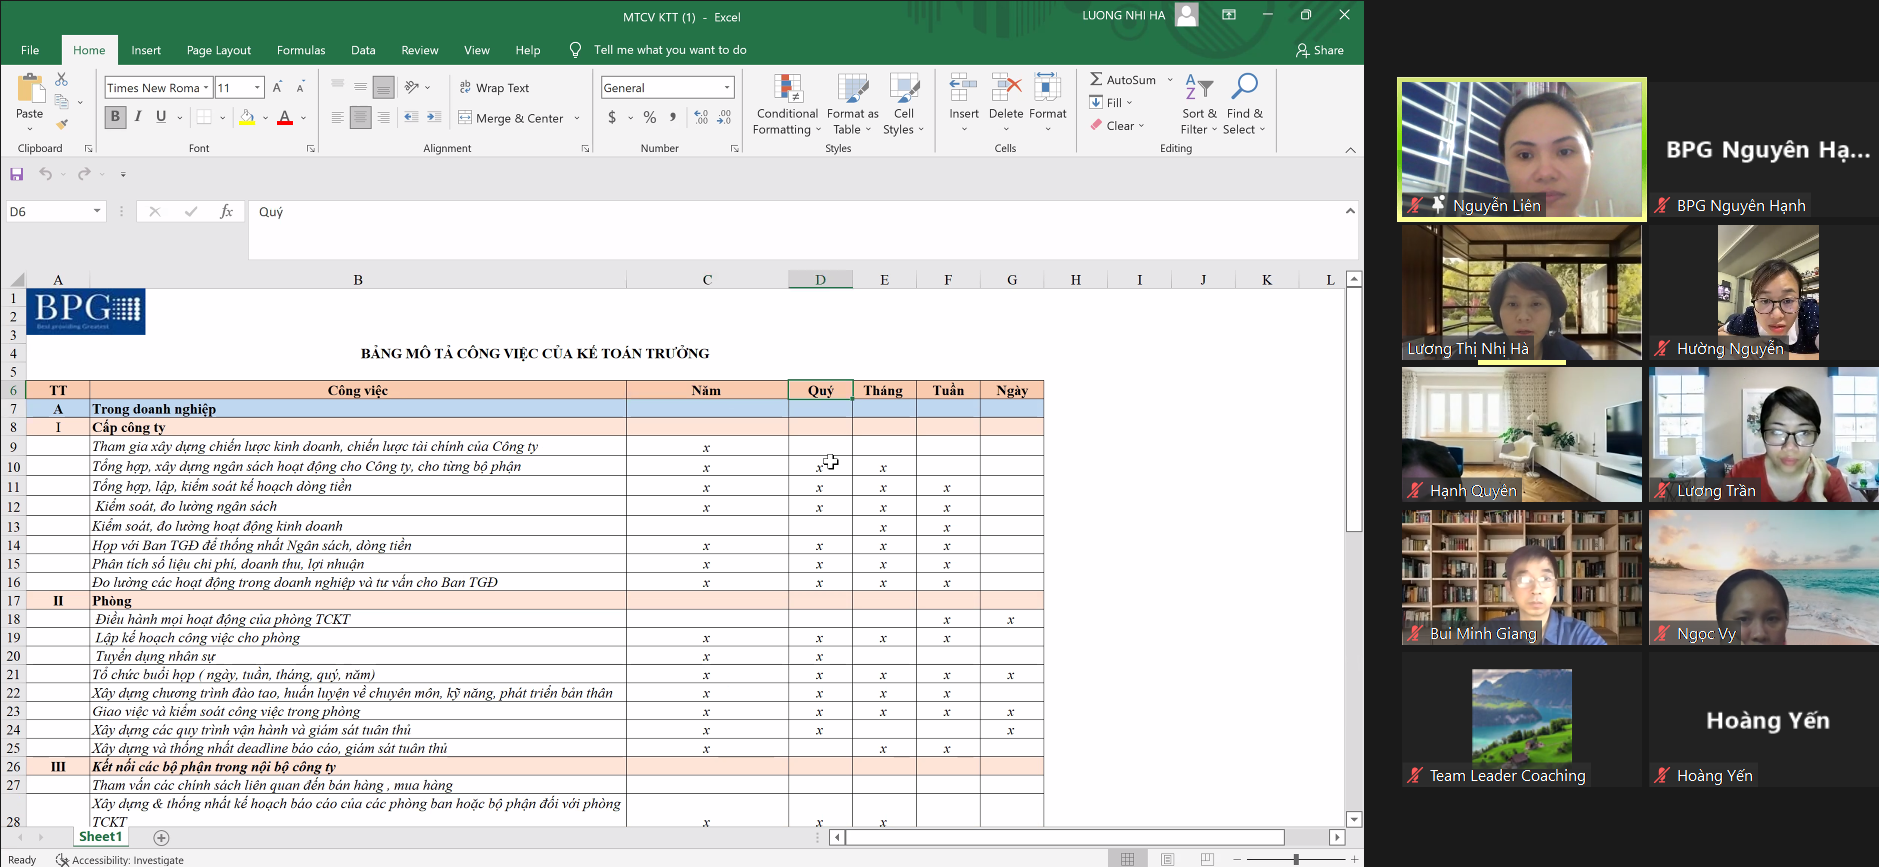Click the Save icon in quick access toolbar
Image resolution: width=1879 pixels, height=867 pixels.
[17, 174]
